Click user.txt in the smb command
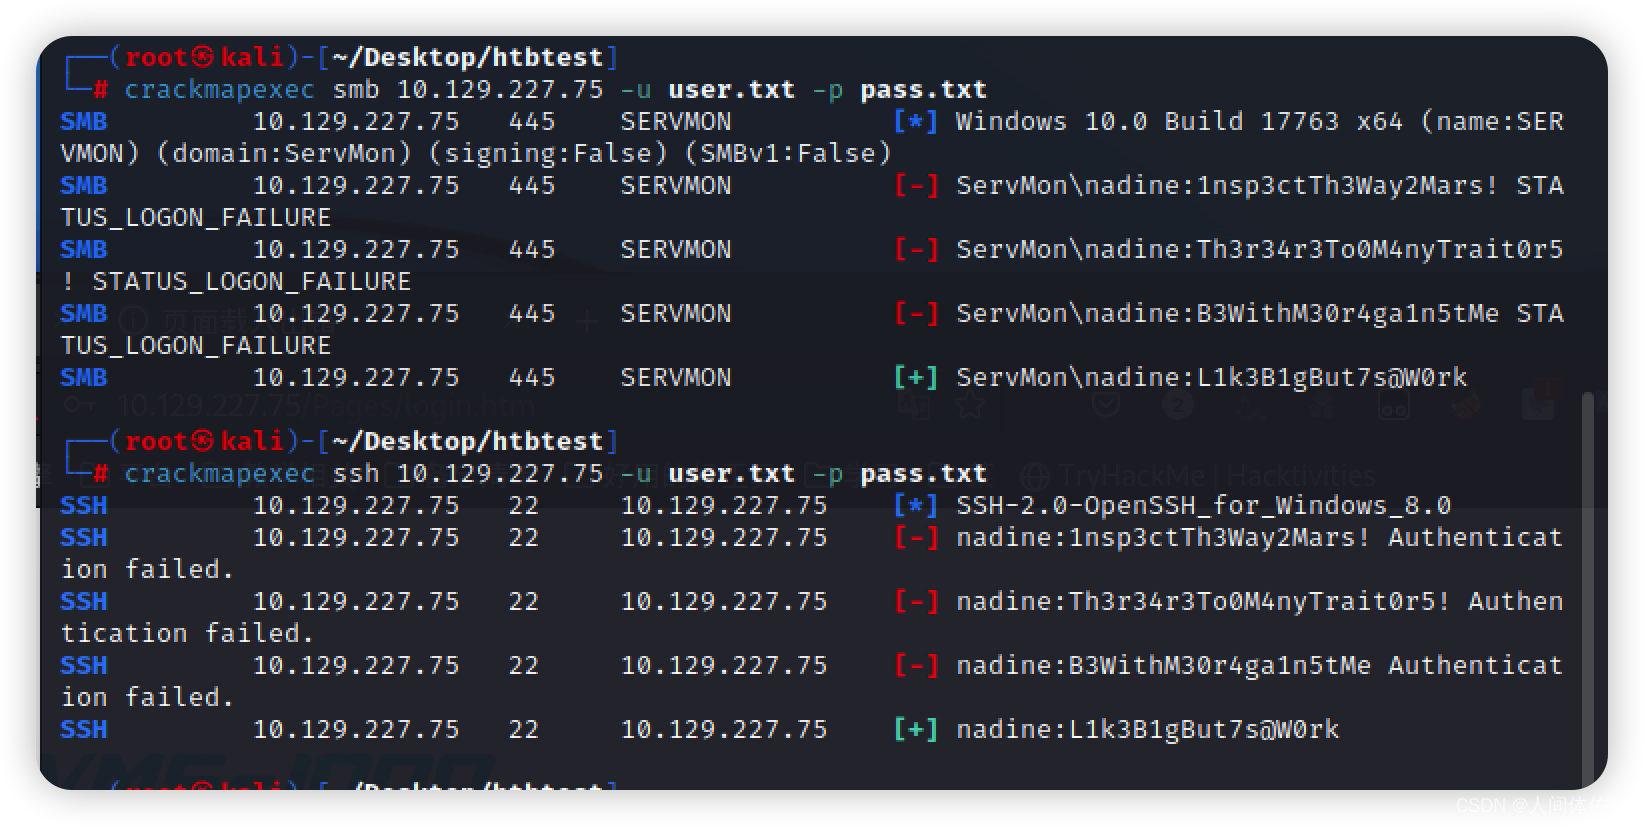The height and width of the screenshot is (826, 1644). 731,90
